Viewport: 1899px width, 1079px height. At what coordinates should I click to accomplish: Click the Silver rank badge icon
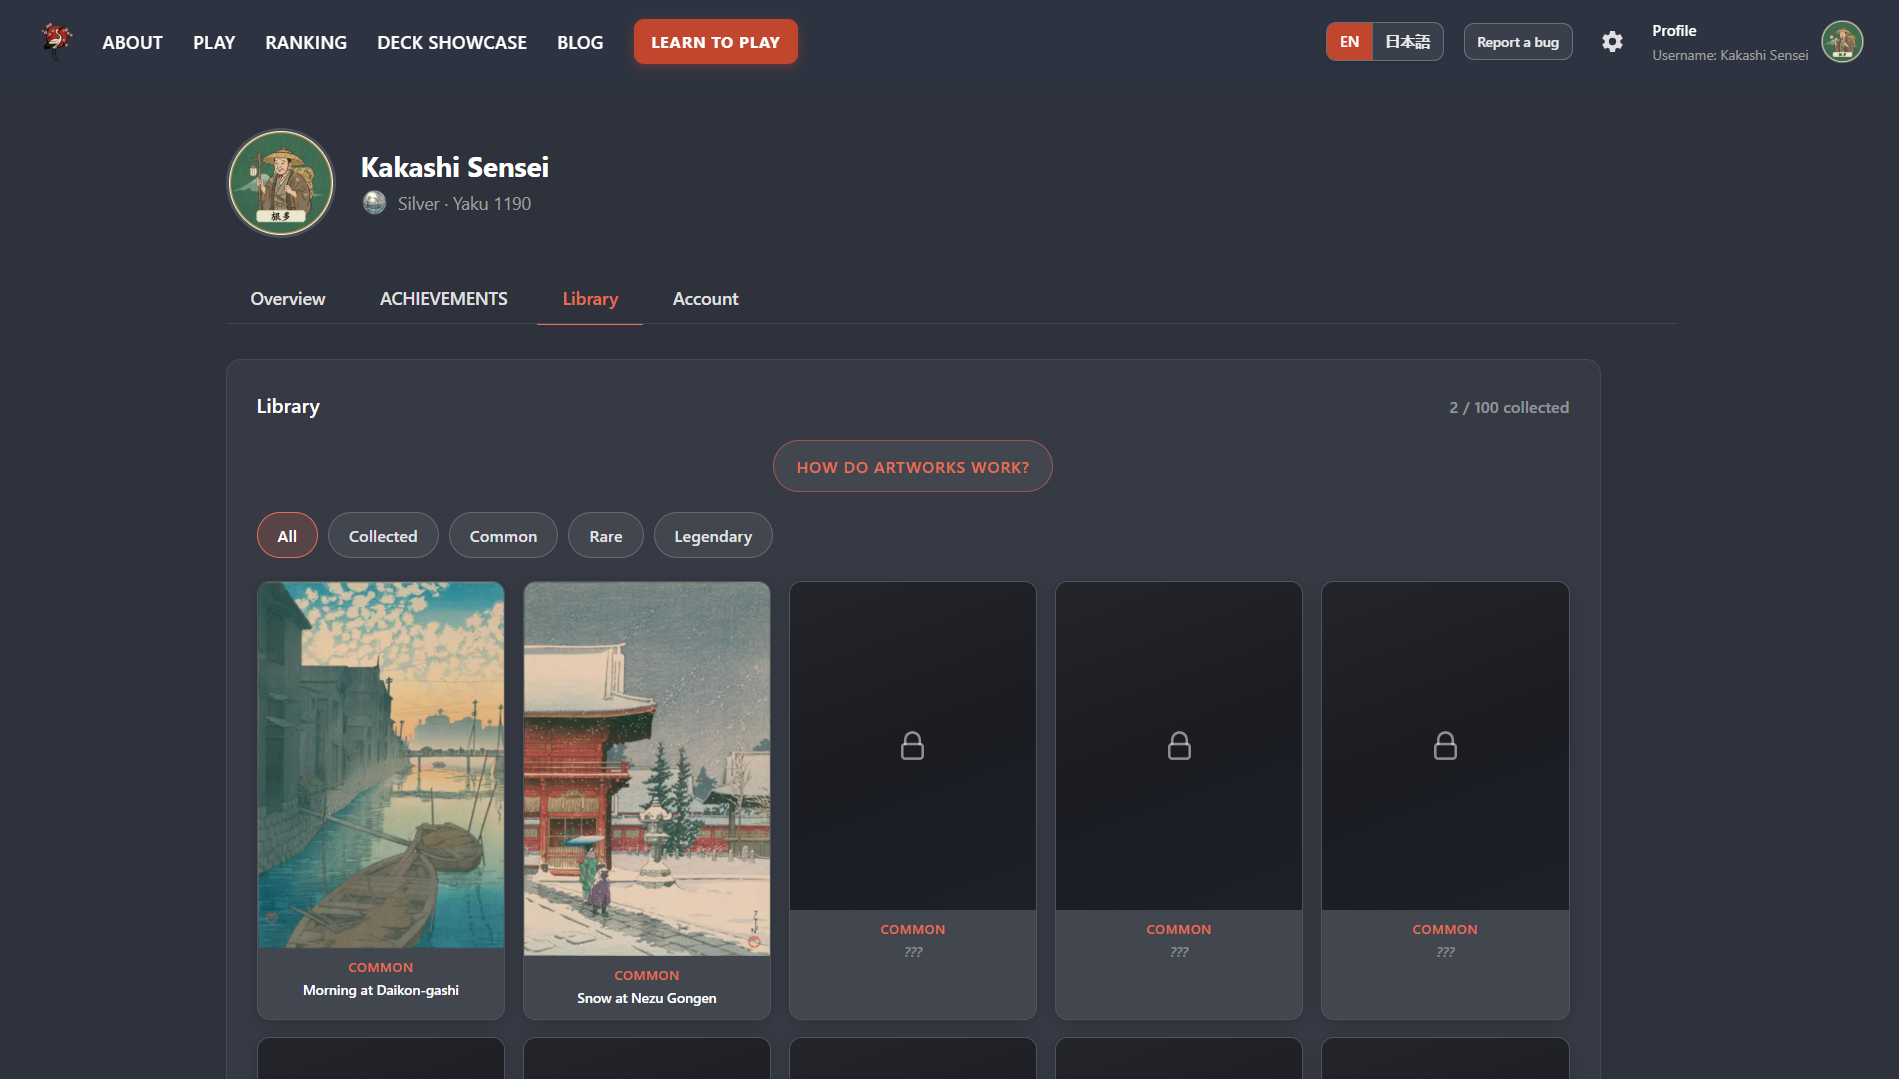[374, 203]
